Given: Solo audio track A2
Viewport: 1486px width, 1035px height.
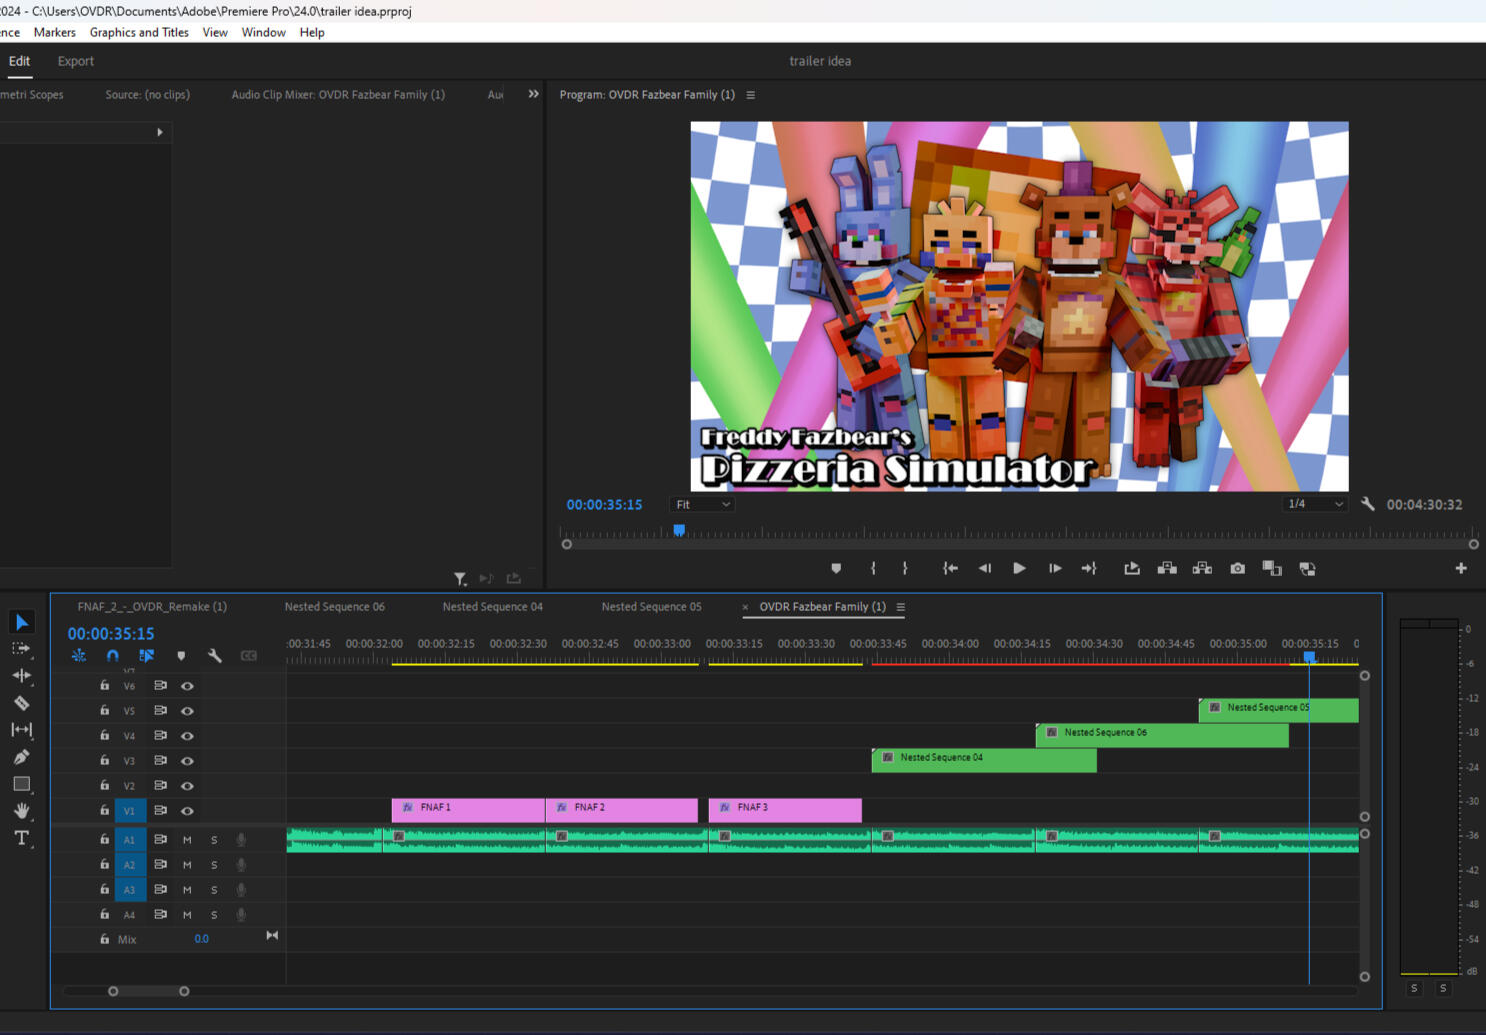Looking at the screenshot, I should pyautogui.click(x=214, y=865).
